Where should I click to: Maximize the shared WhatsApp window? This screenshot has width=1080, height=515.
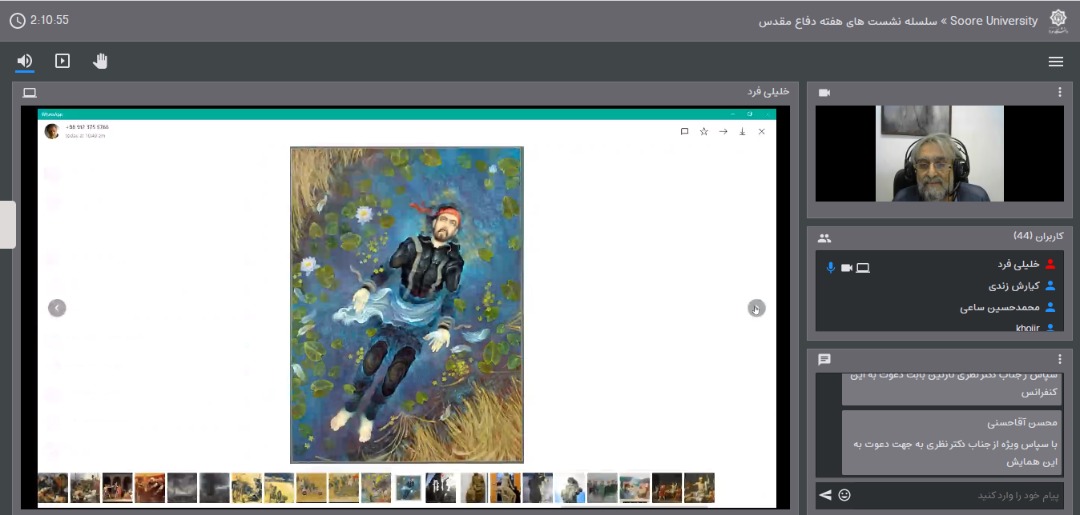coord(749,114)
